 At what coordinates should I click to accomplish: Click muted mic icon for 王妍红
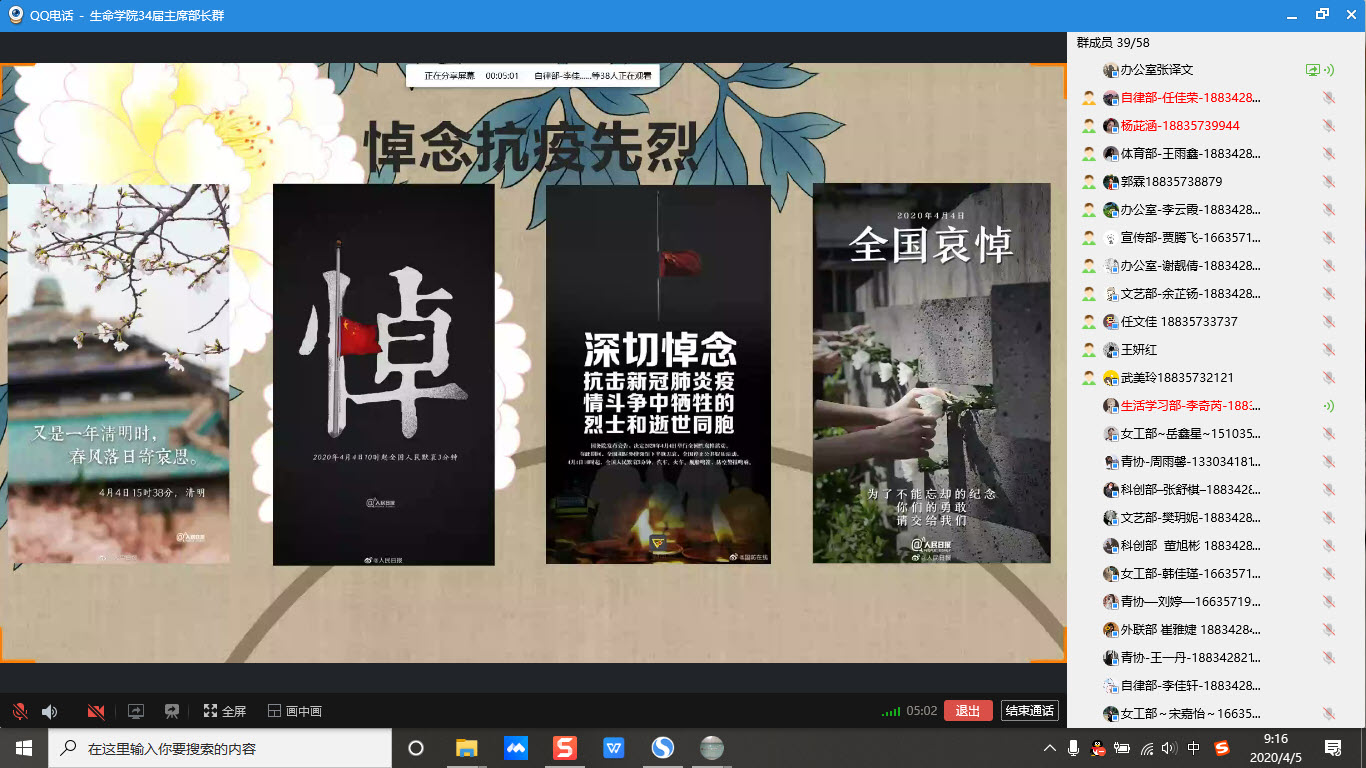point(1329,350)
